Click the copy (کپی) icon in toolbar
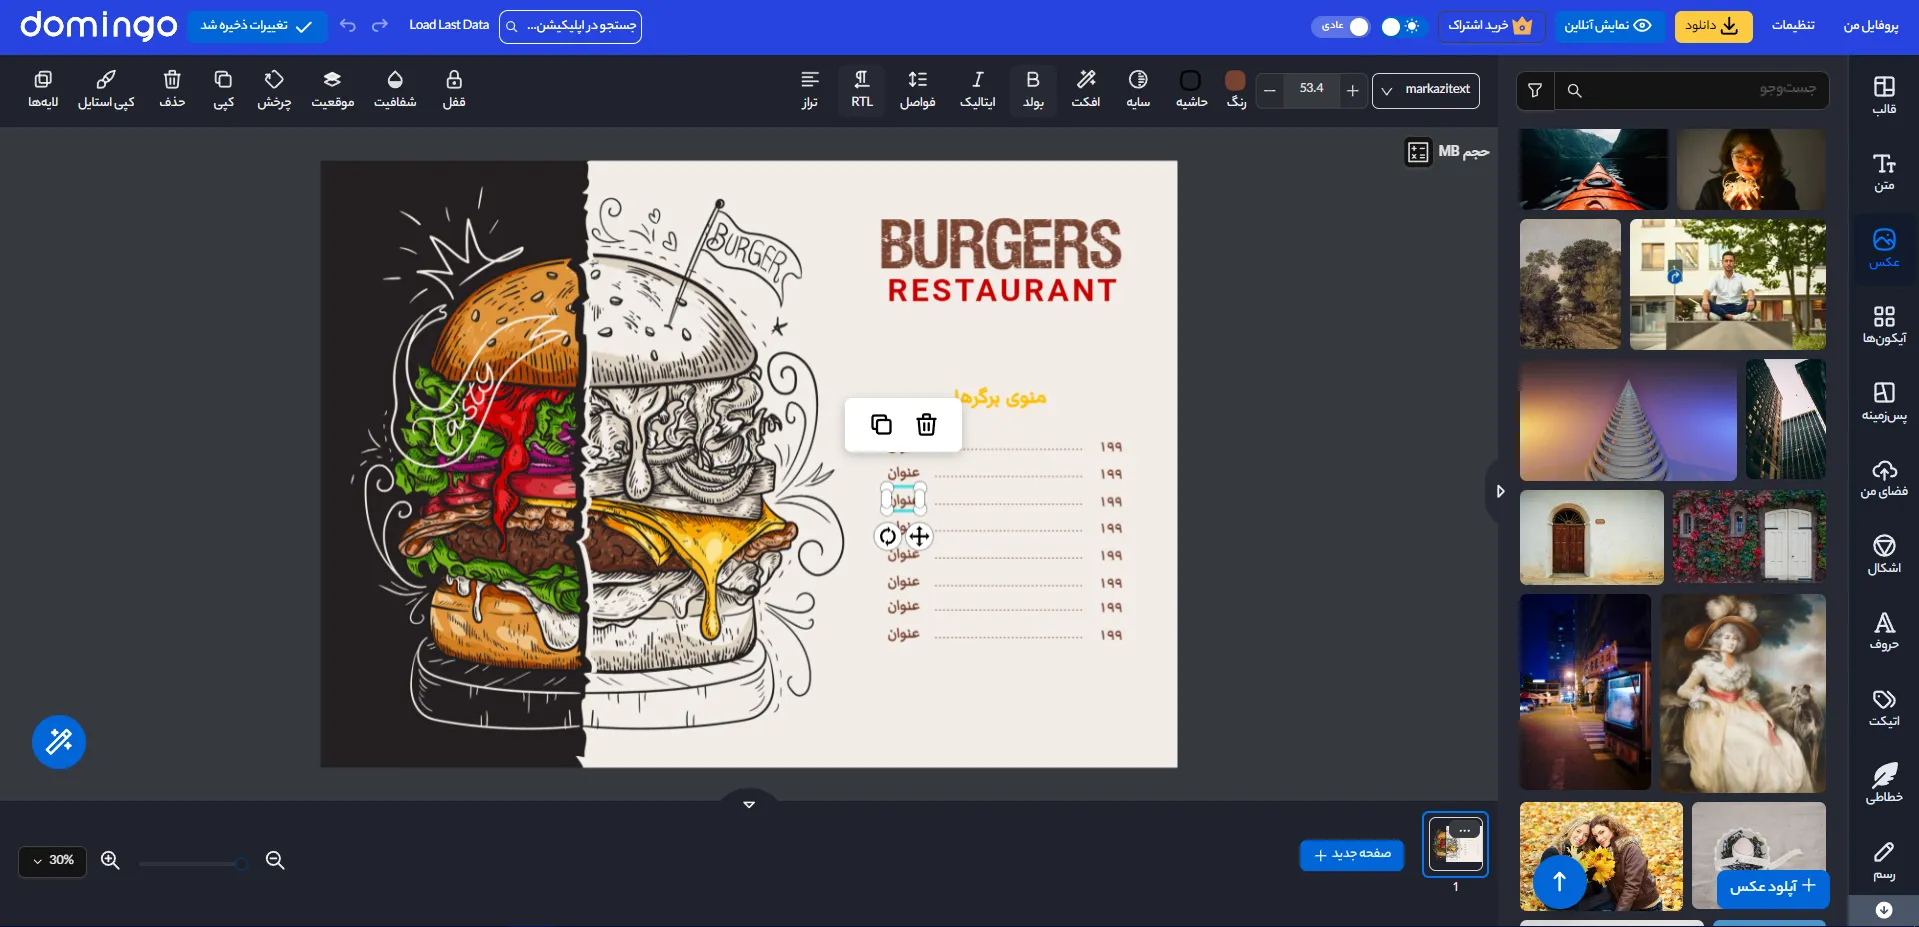 pyautogui.click(x=223, y=89)
